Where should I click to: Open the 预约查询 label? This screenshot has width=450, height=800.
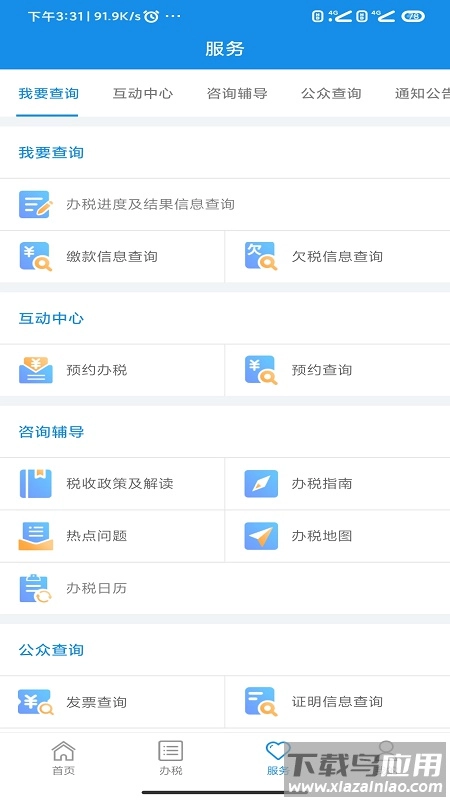[x=322, y=370]
